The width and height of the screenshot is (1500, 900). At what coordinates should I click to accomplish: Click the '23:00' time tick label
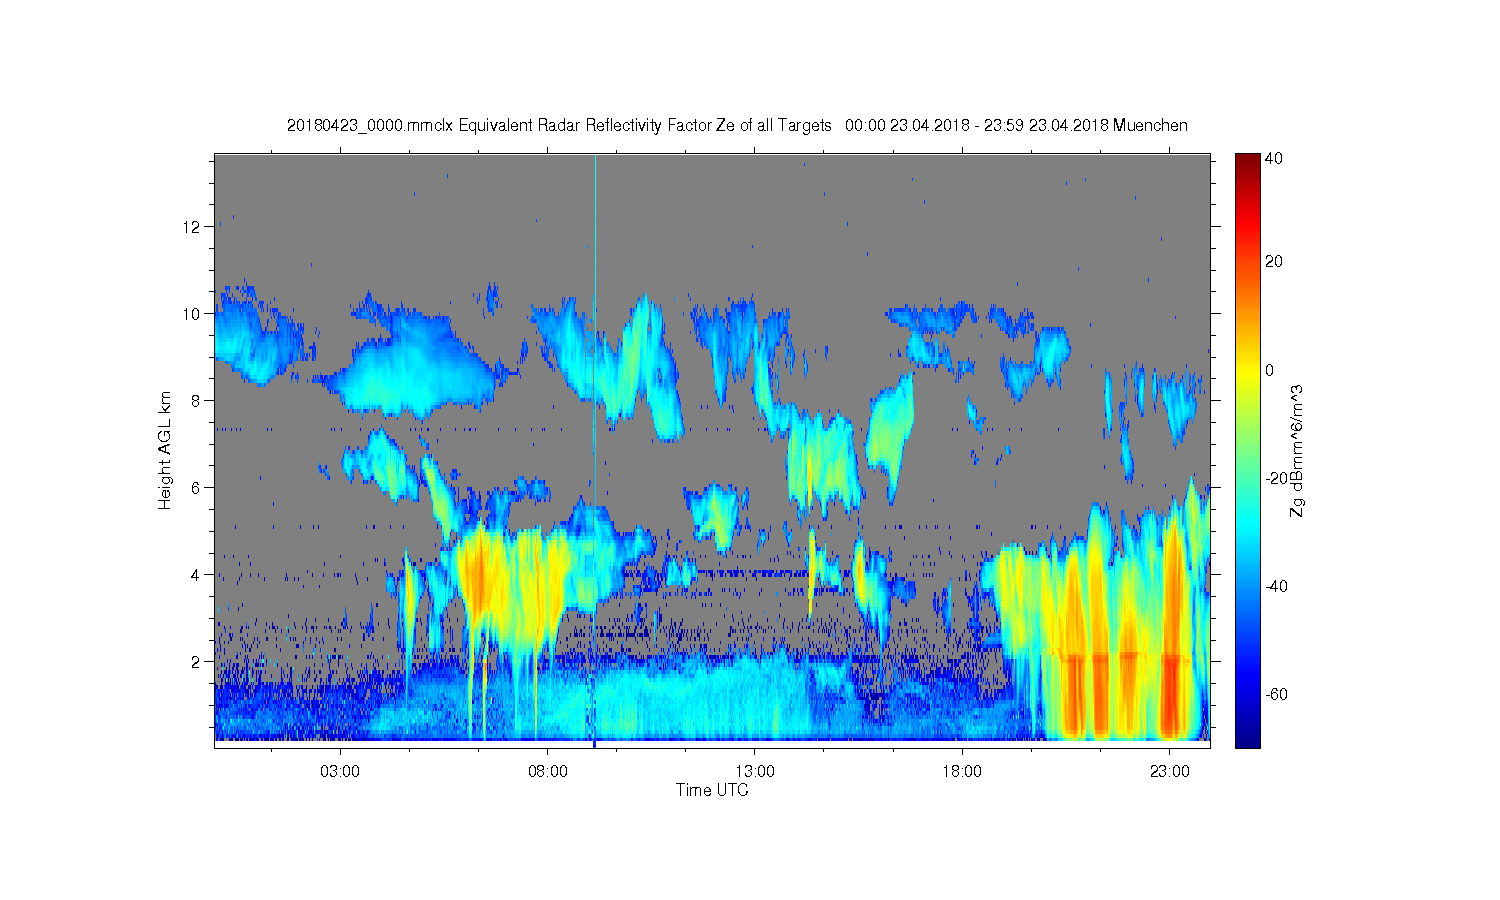(x=1169, y=772)
